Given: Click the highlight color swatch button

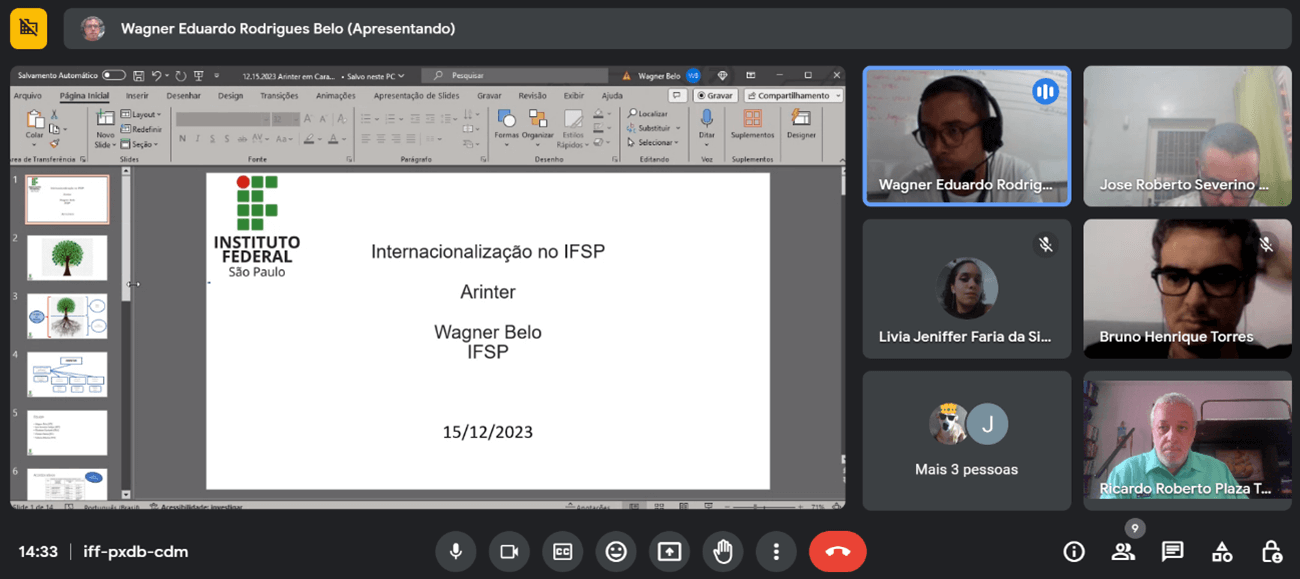Looking at the screenshot, I should click(x=309, y=139).
